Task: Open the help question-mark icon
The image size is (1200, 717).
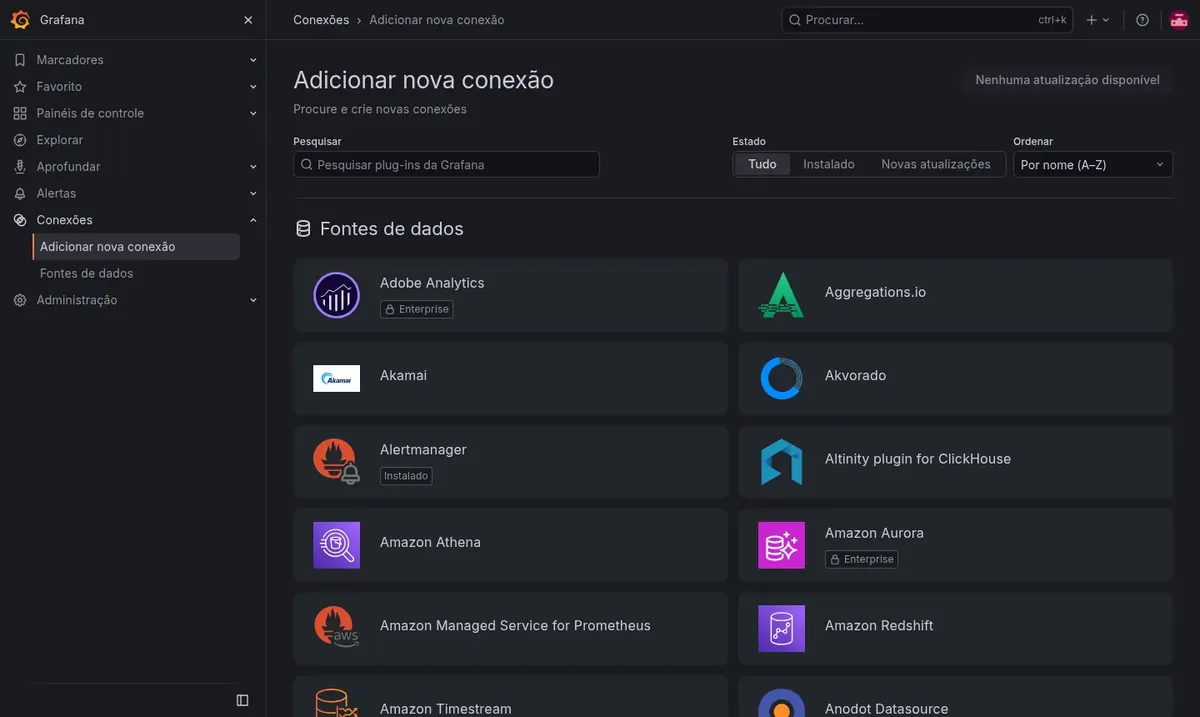Action: (1143, 20)
